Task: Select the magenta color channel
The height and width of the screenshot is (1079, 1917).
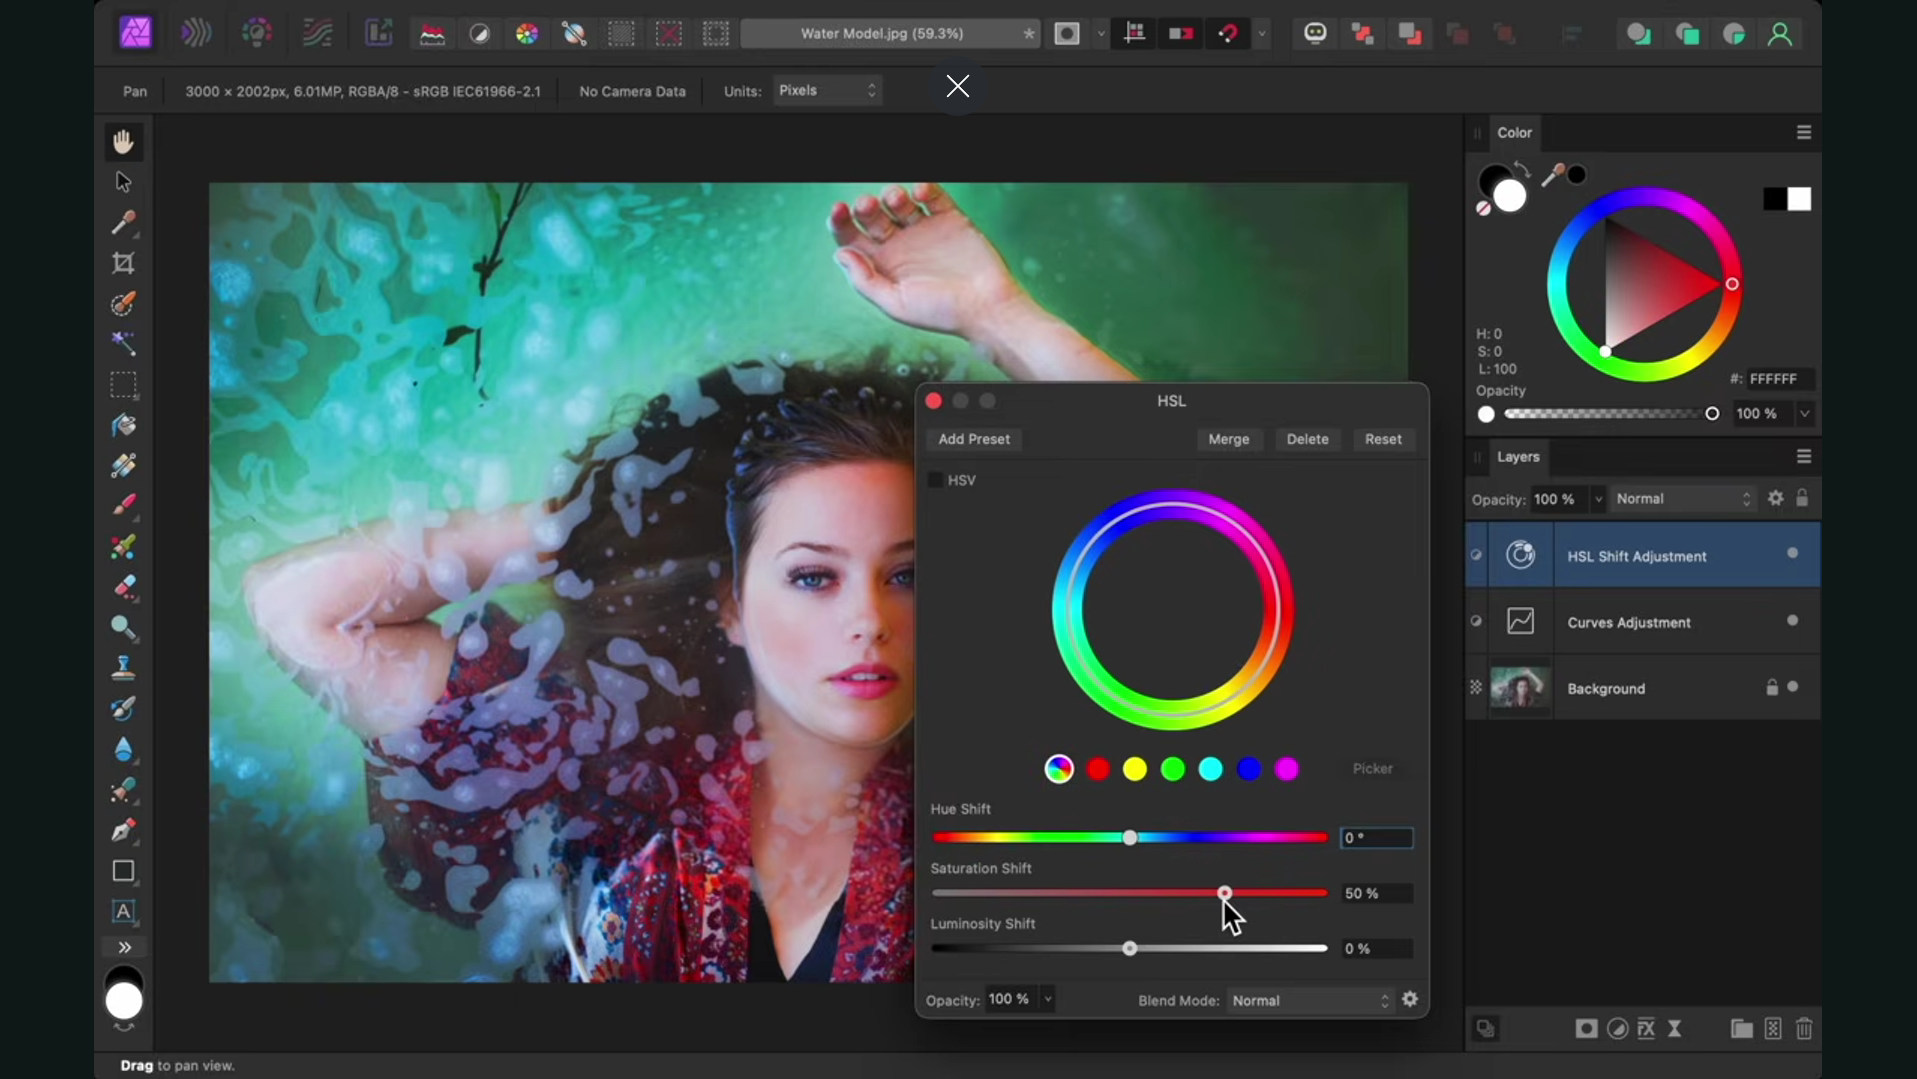Action: (1287, 768)
